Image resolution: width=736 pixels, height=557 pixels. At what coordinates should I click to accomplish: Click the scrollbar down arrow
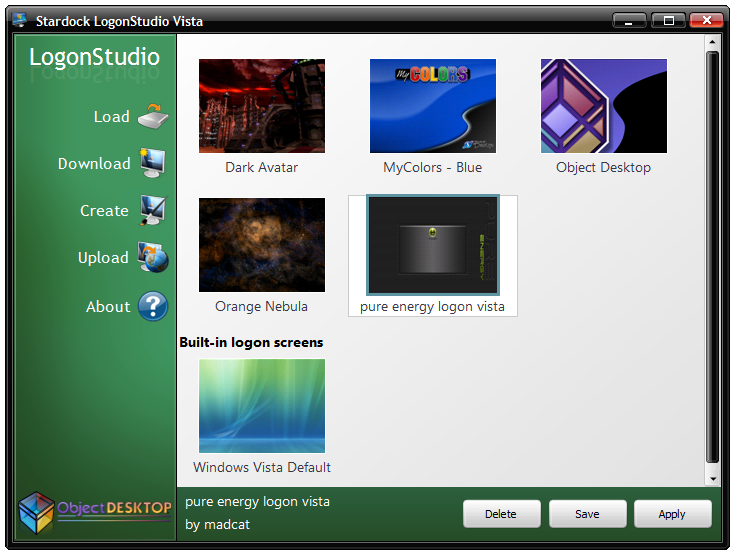click(x=713, y=479)
